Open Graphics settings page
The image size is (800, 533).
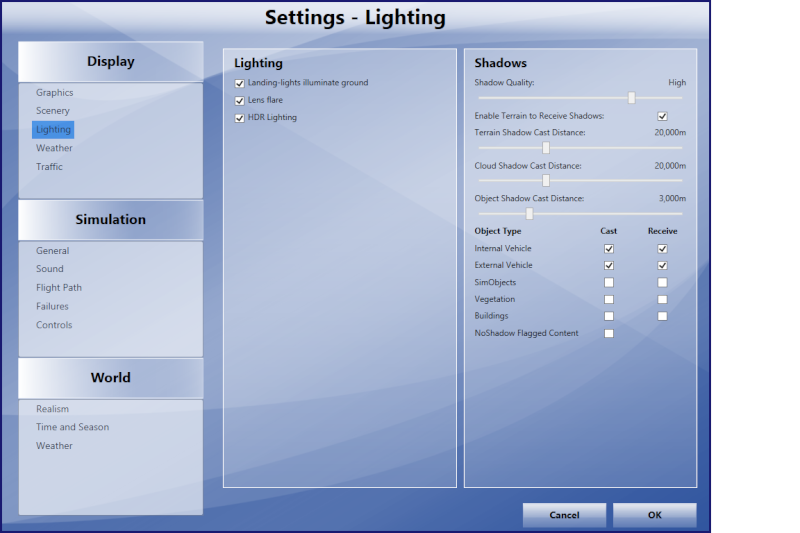pos(55,93)
